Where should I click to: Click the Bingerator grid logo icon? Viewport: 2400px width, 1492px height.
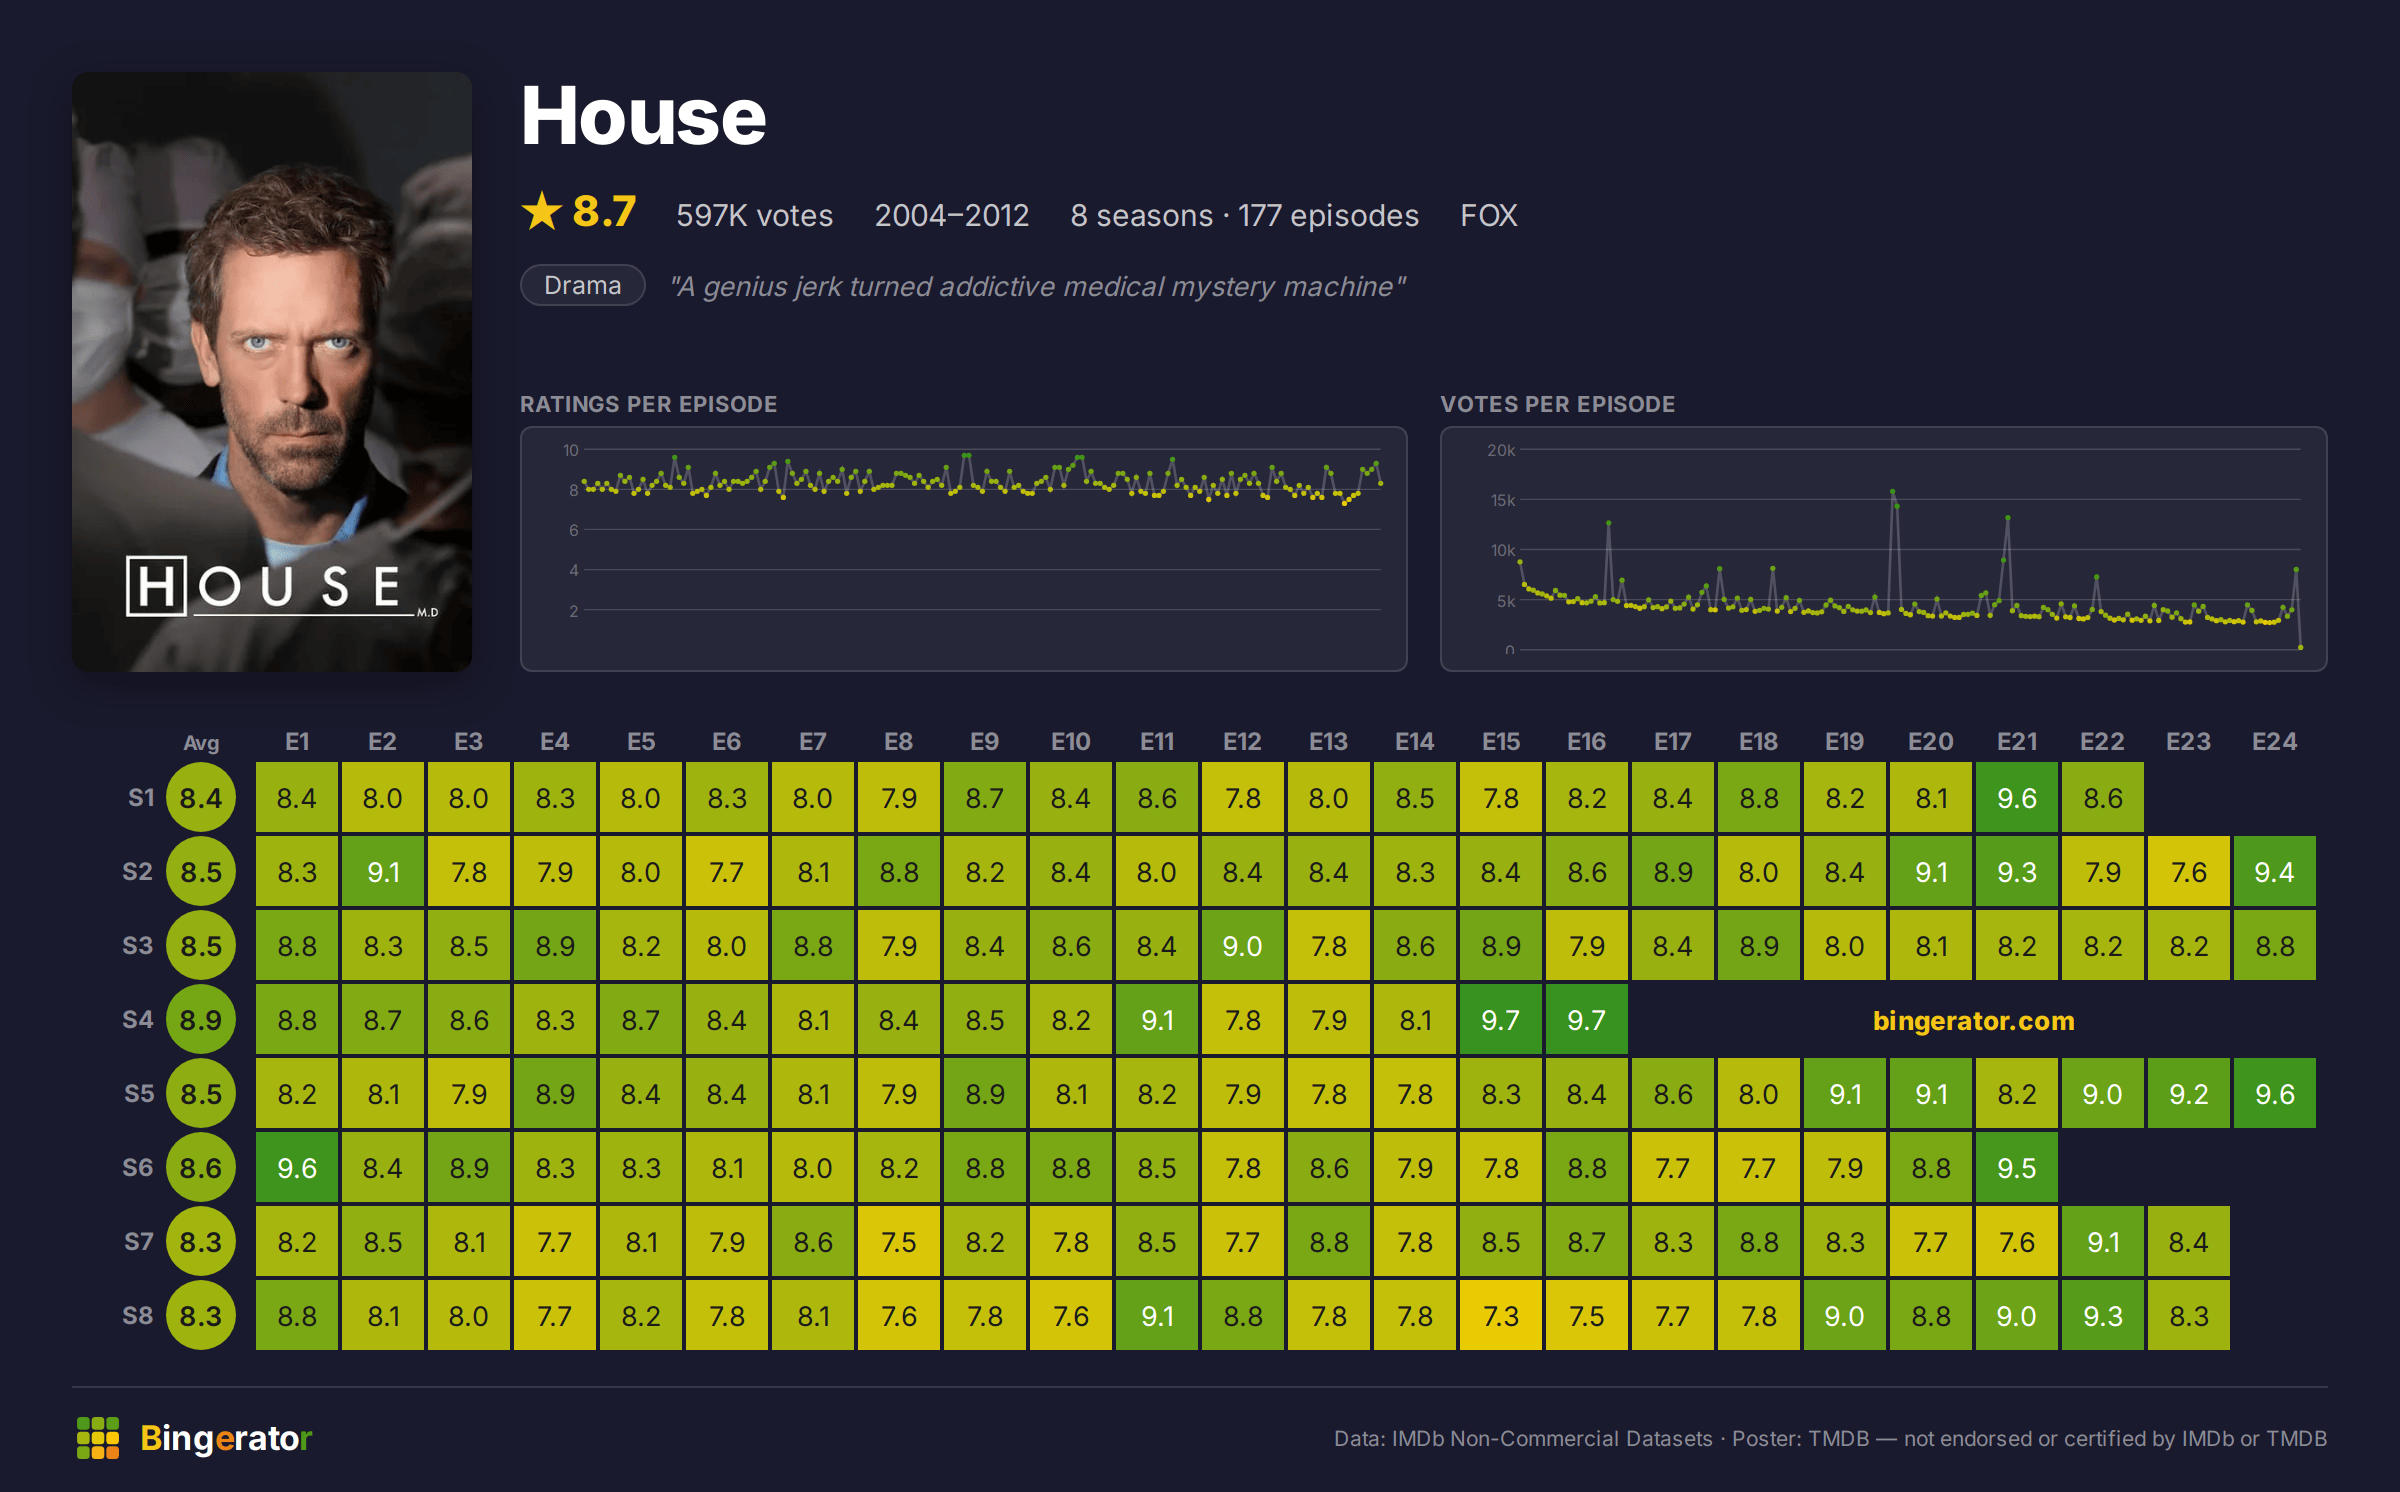(x=98, y=1438)
